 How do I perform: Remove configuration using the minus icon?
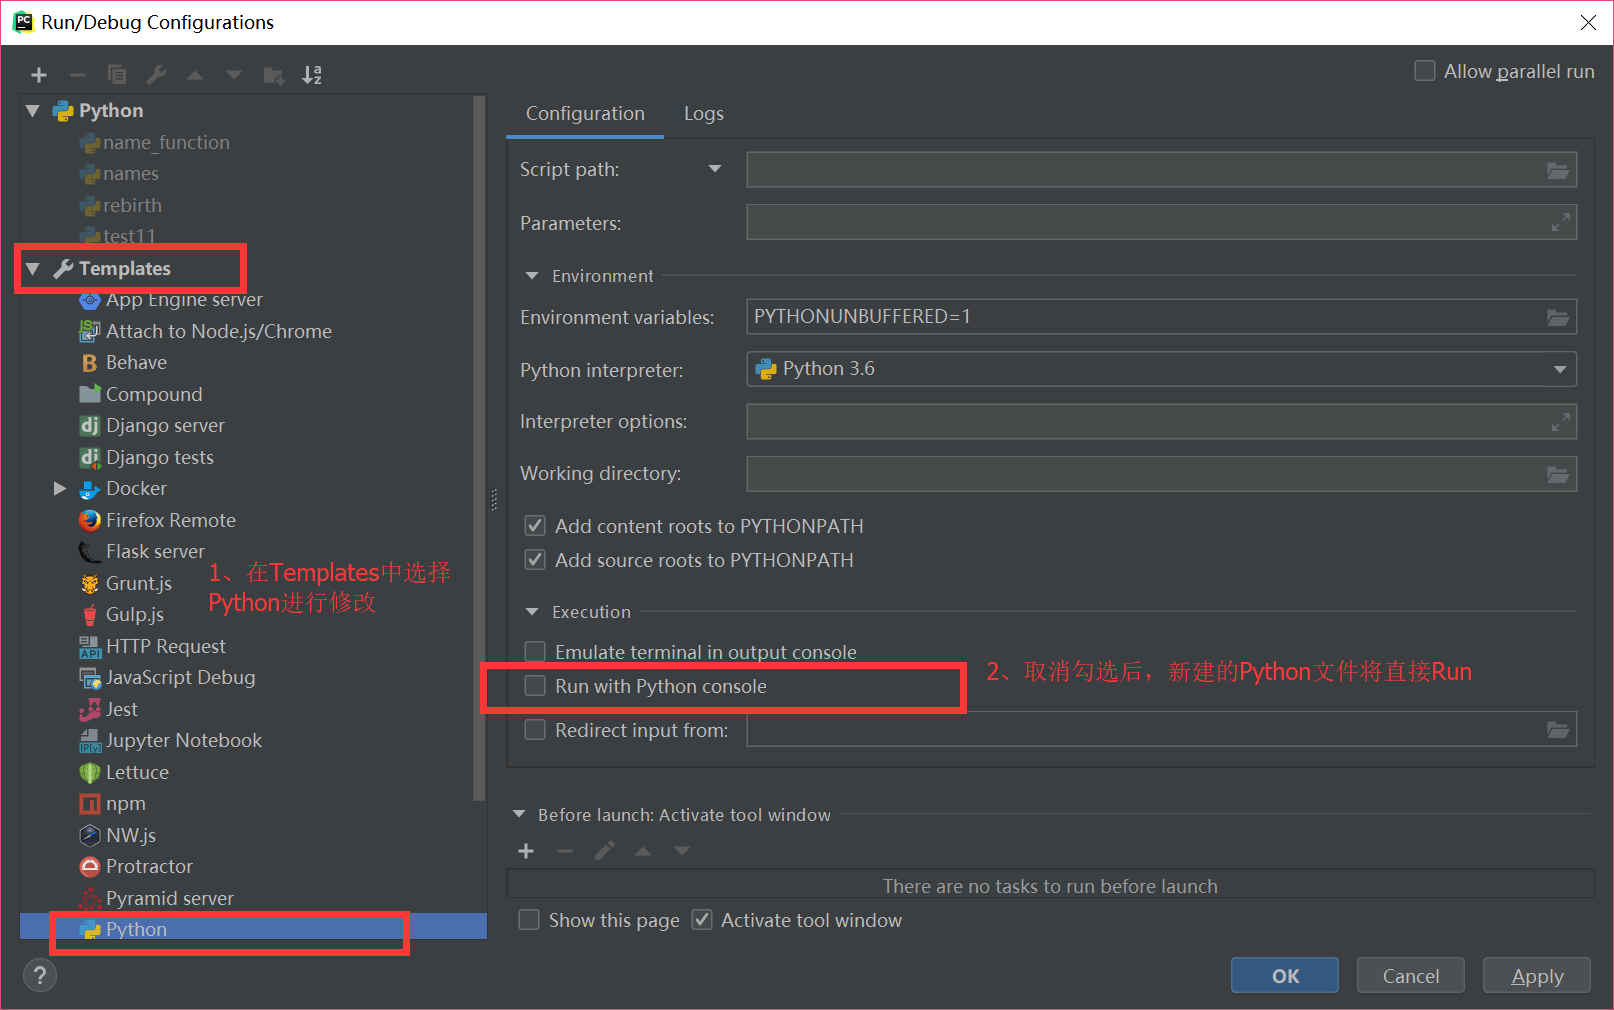[x=78, y=75]
